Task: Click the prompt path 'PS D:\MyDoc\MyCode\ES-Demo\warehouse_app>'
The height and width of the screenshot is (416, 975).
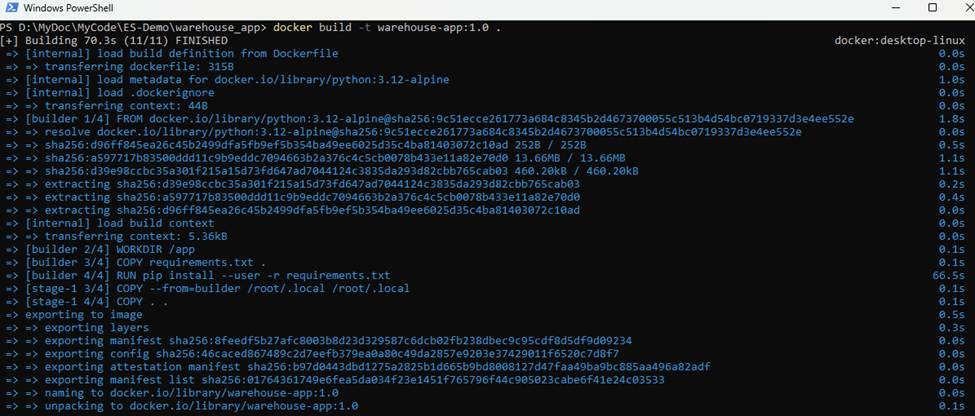Action: point(134,27)
